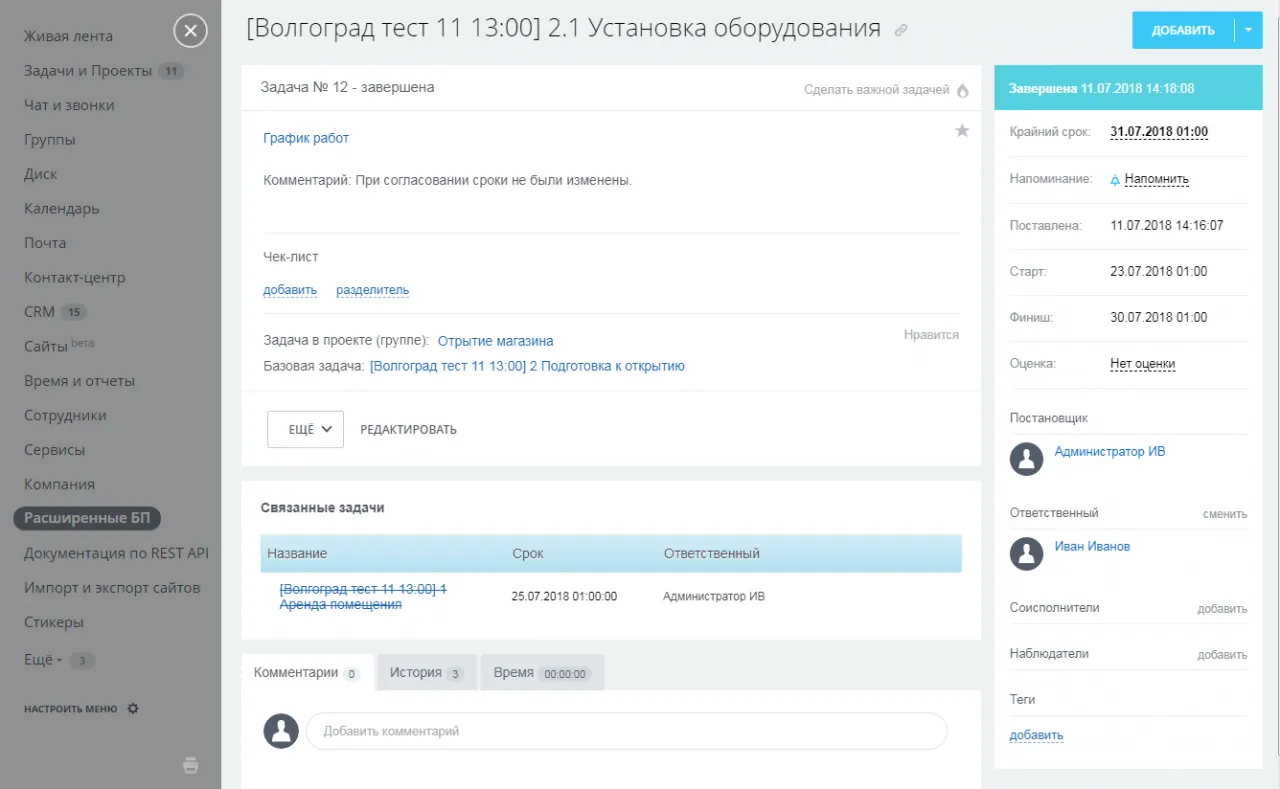Click in the Добавить комментарий field
Viewport: 1280px width, 789px height.
coord(625,731)
